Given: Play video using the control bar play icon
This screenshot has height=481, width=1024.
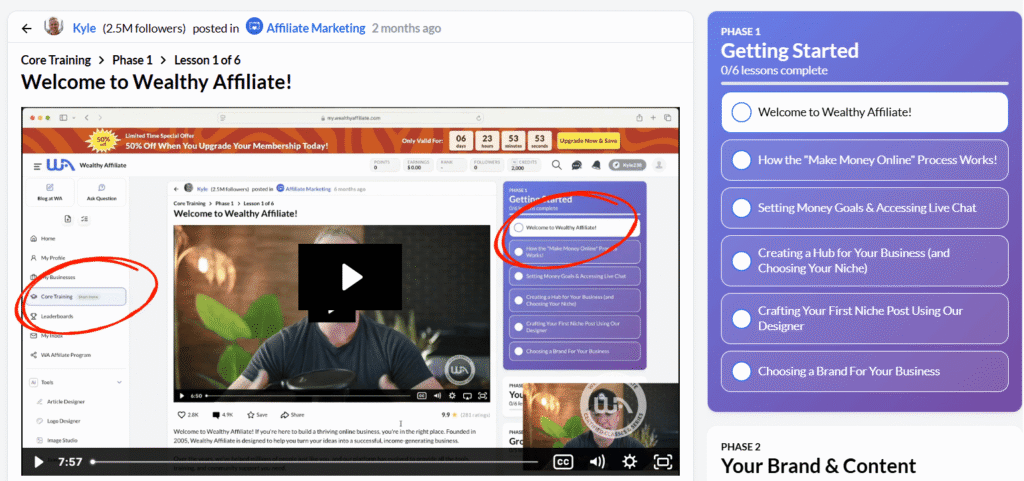Looking at the screenshot, I should (39, 462).
